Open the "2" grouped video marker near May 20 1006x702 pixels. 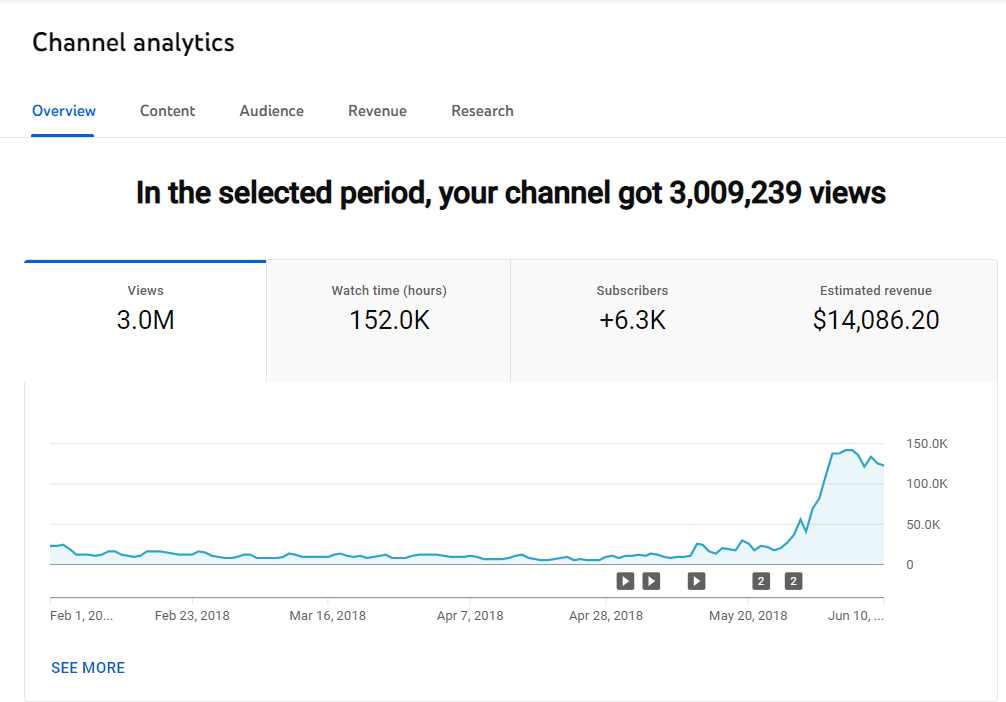coord(761,580)
